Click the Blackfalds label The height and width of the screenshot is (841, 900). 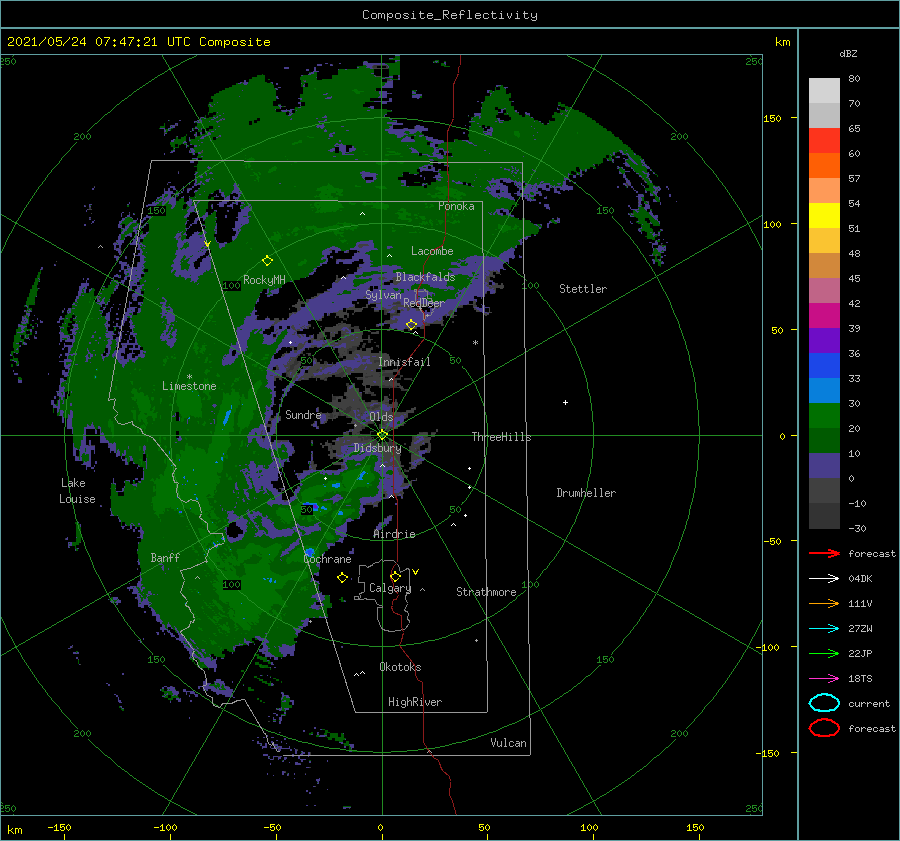point(425,277)
